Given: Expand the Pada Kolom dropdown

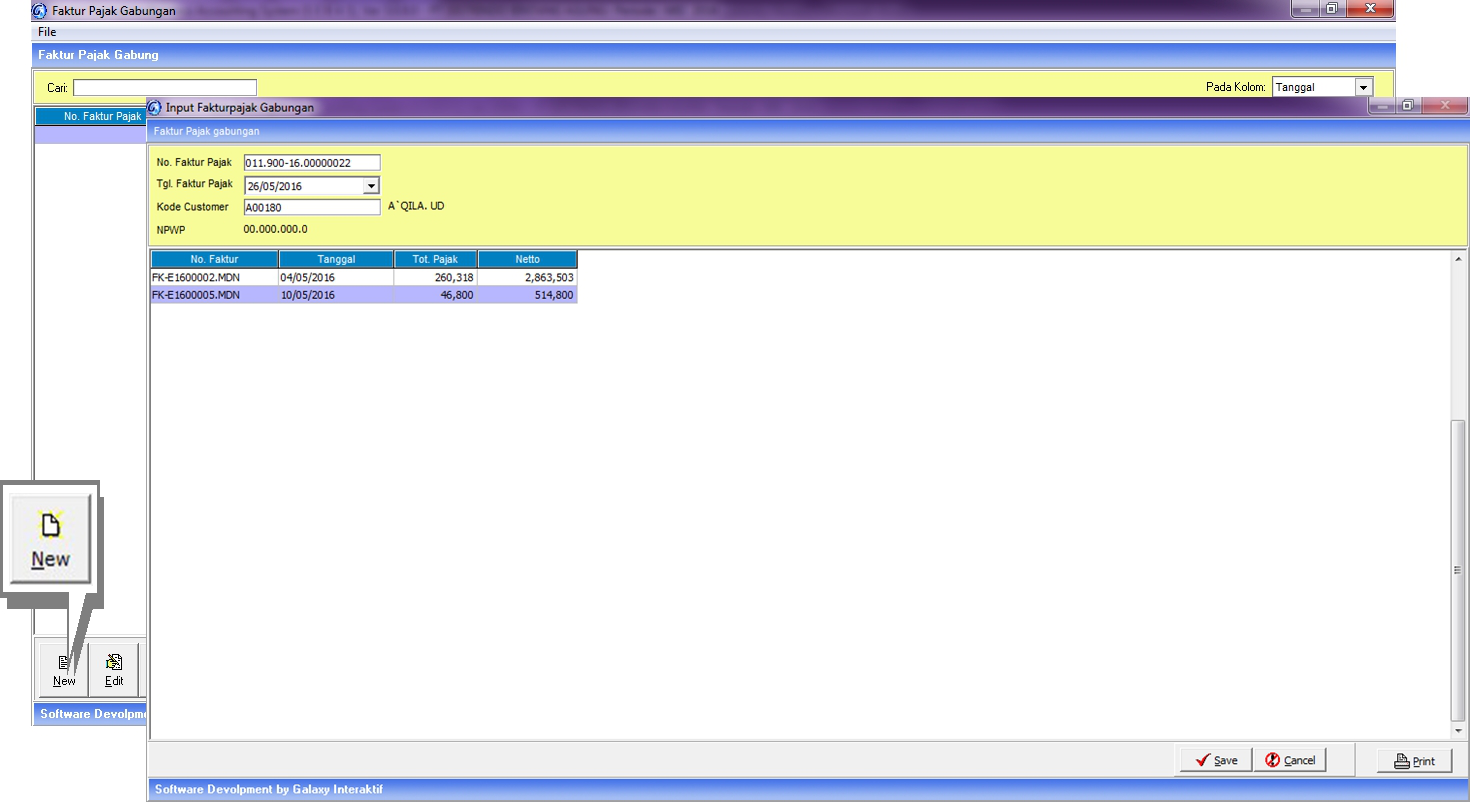Looking at the screenshot, I should pyautogui.click(x=1363, y=88).
